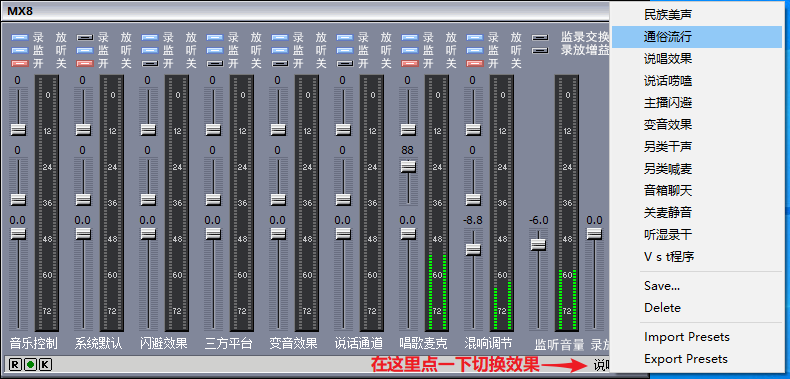
Task: Click the 闪避效果 channel name label
Action: tap(164, 344)
